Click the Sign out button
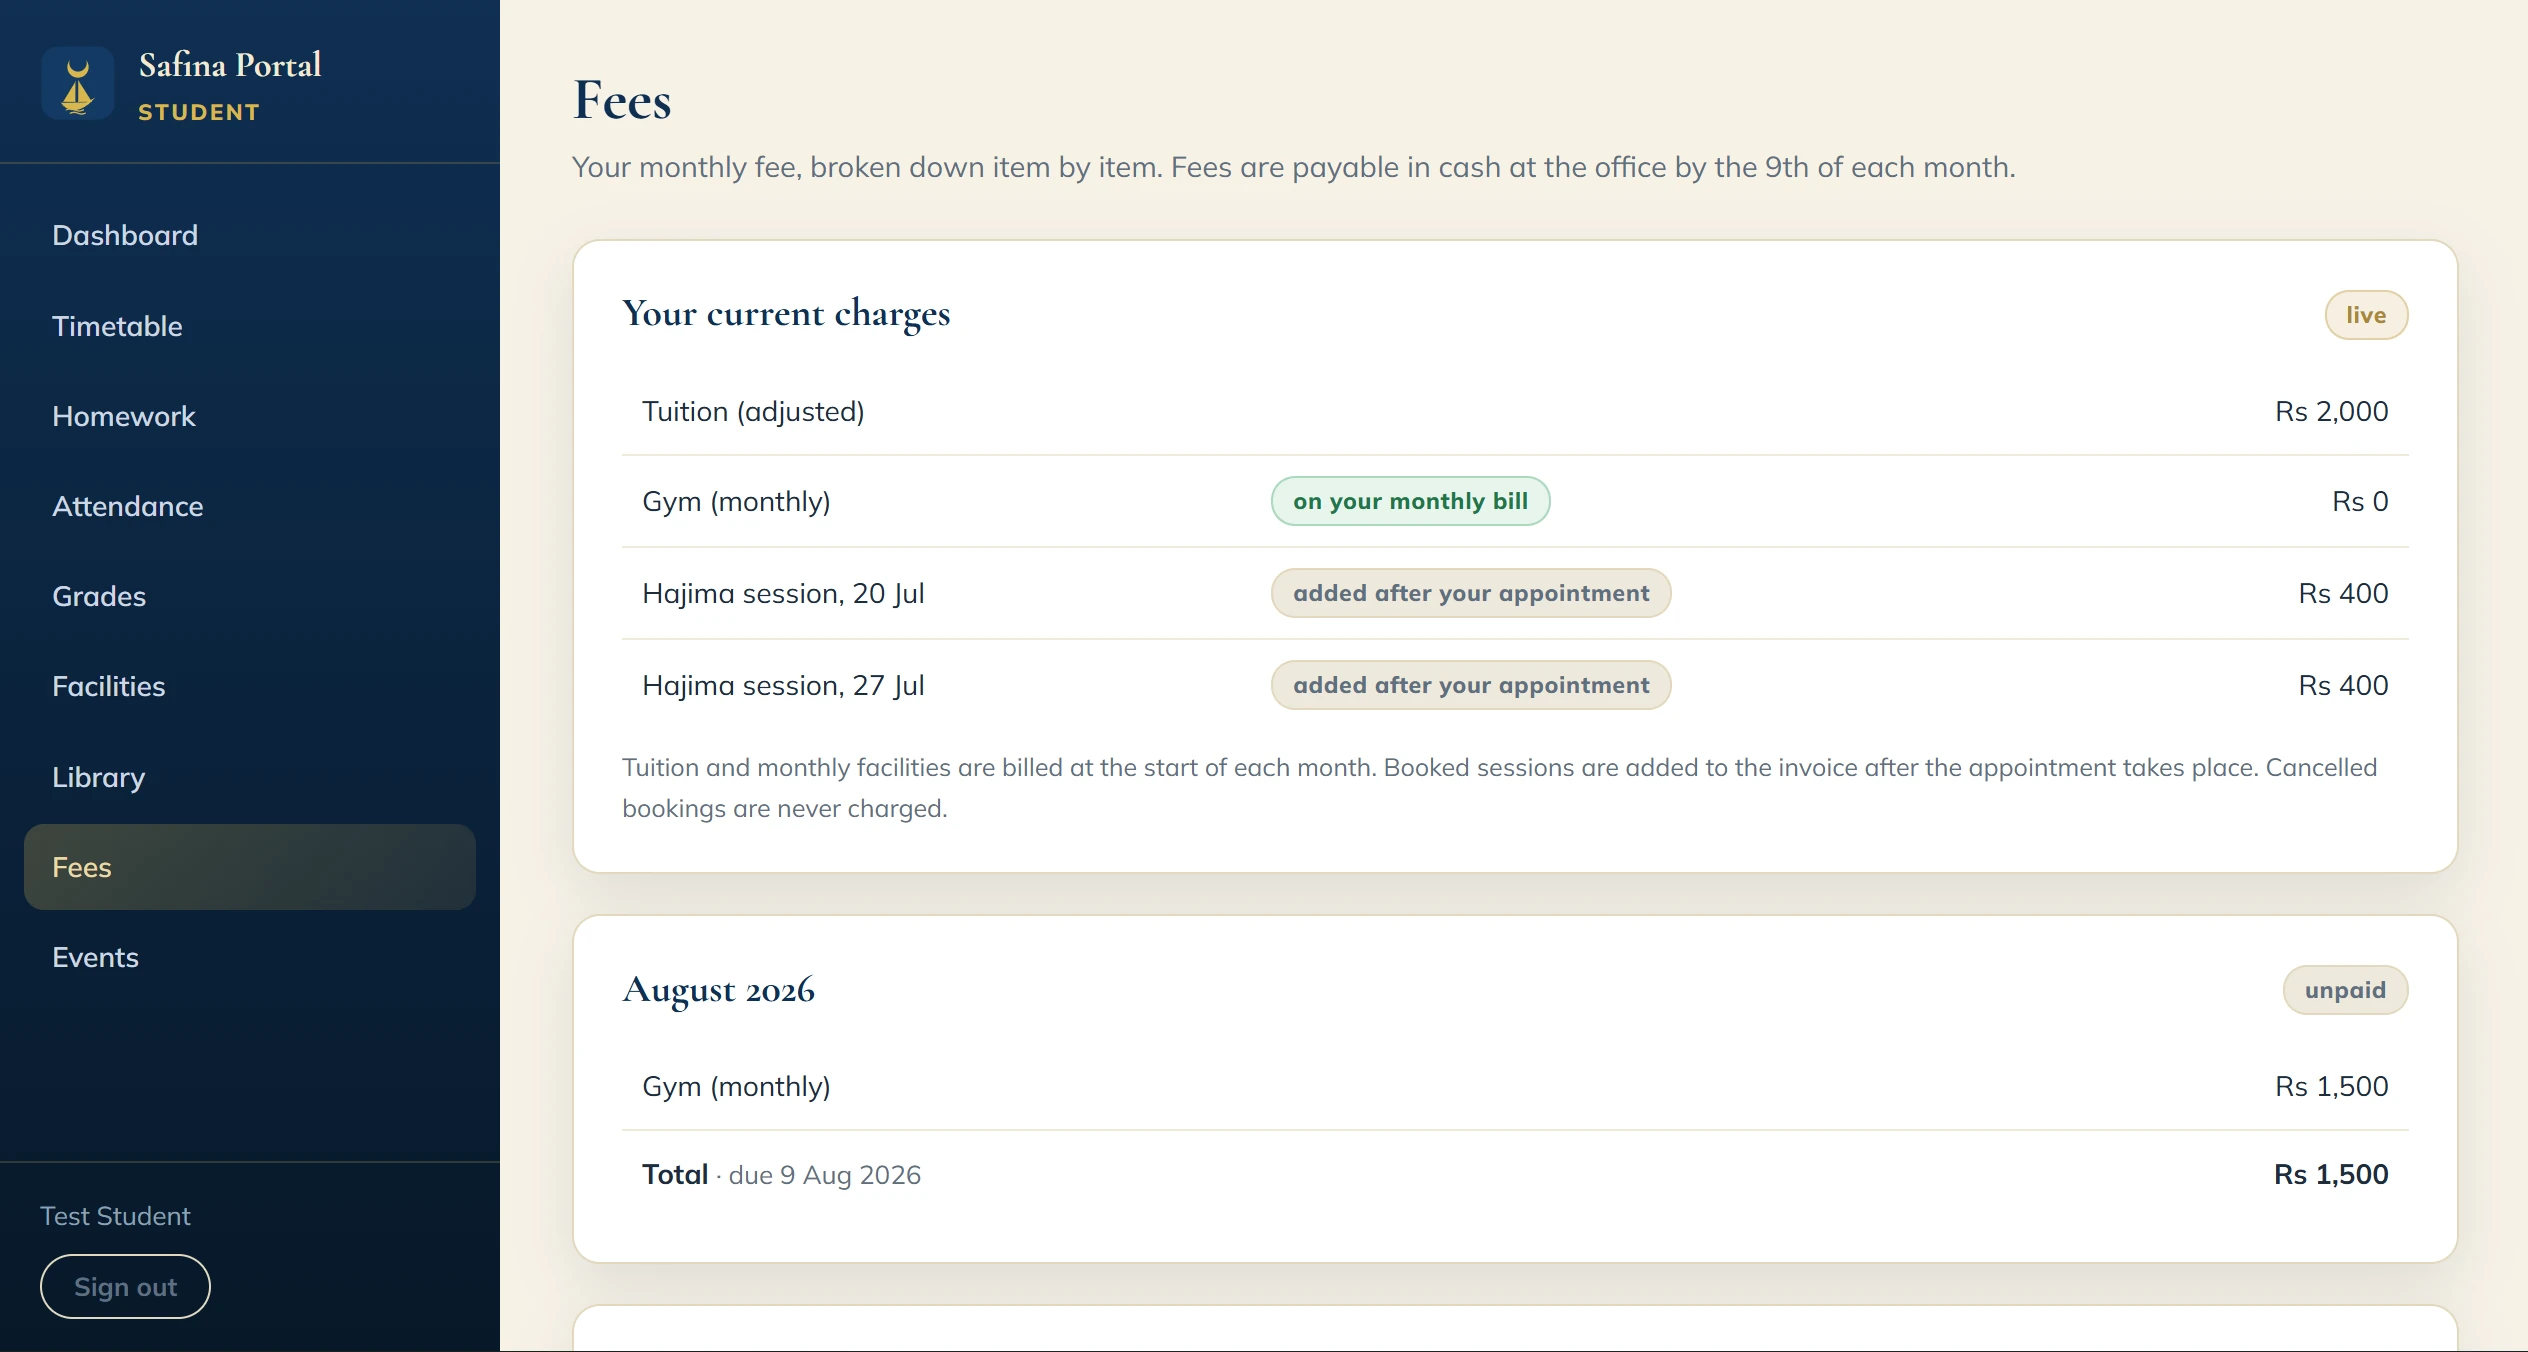This screenshot has height=1352, width=2528. tap(125, 1287)
